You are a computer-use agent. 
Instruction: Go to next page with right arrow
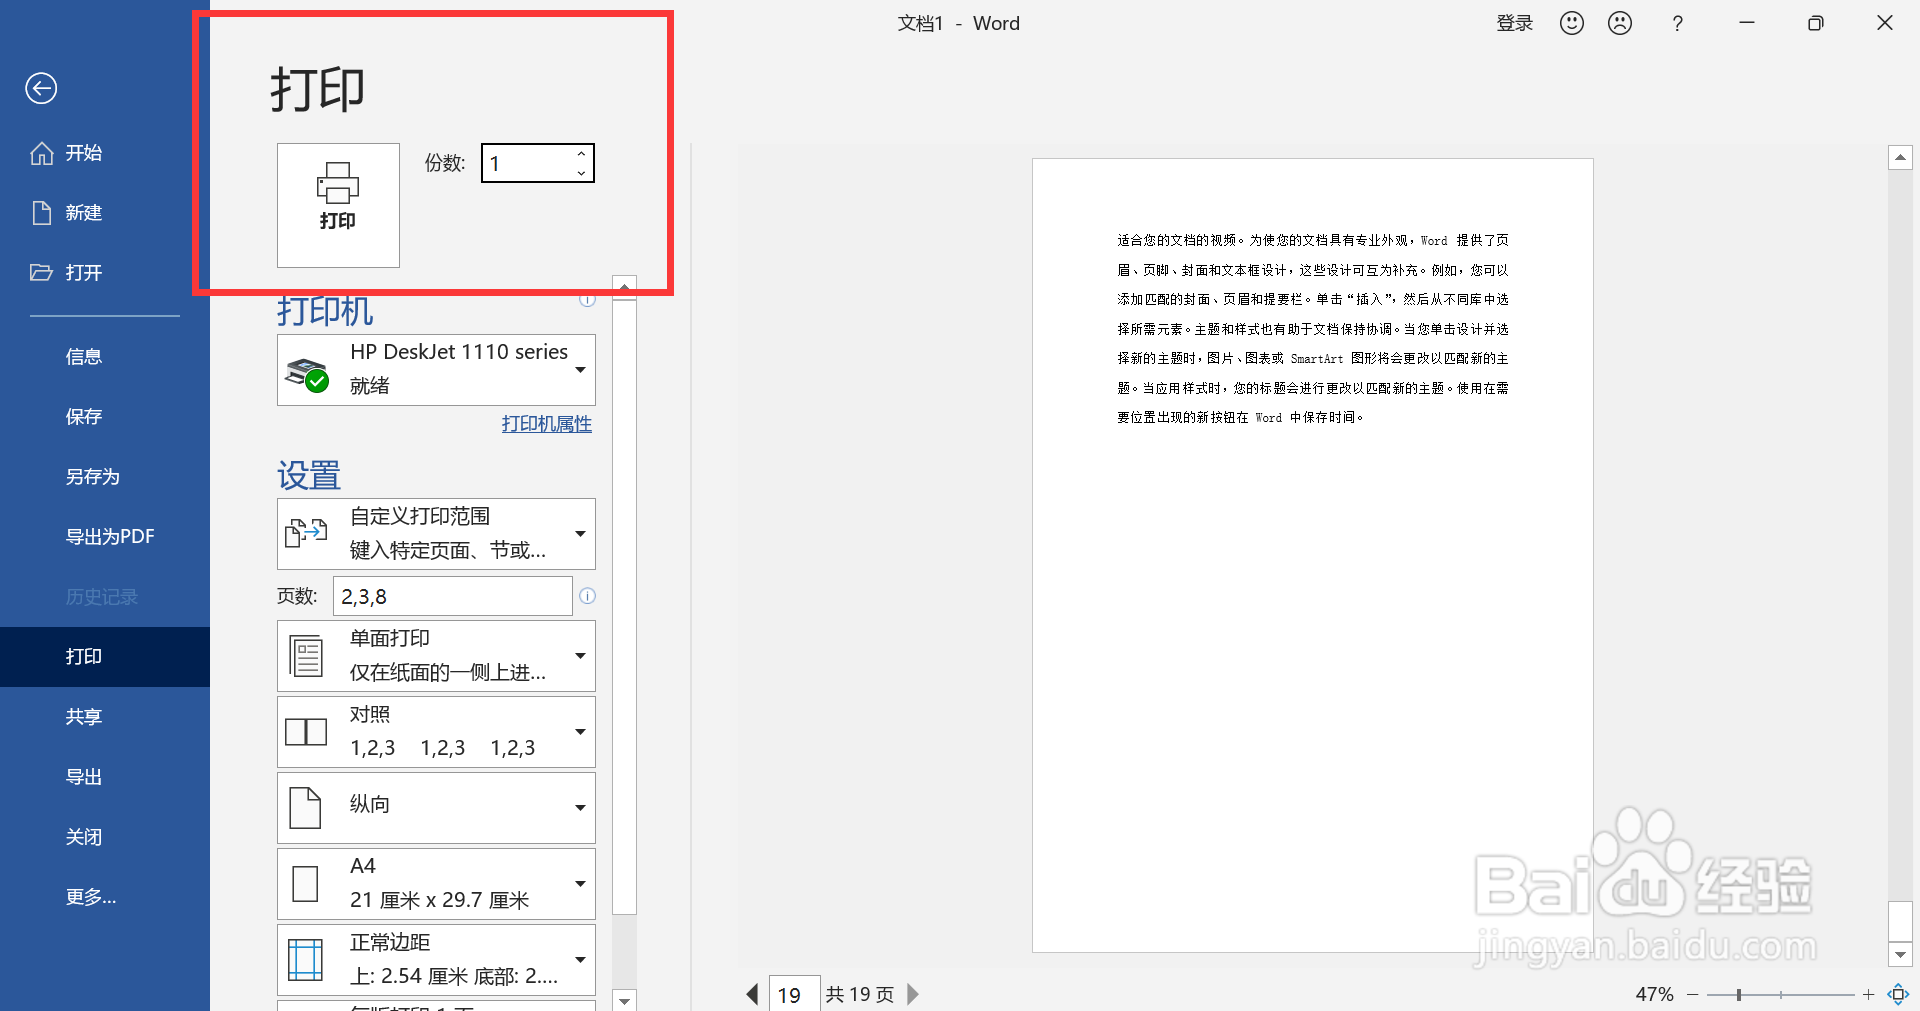(912, 994)
